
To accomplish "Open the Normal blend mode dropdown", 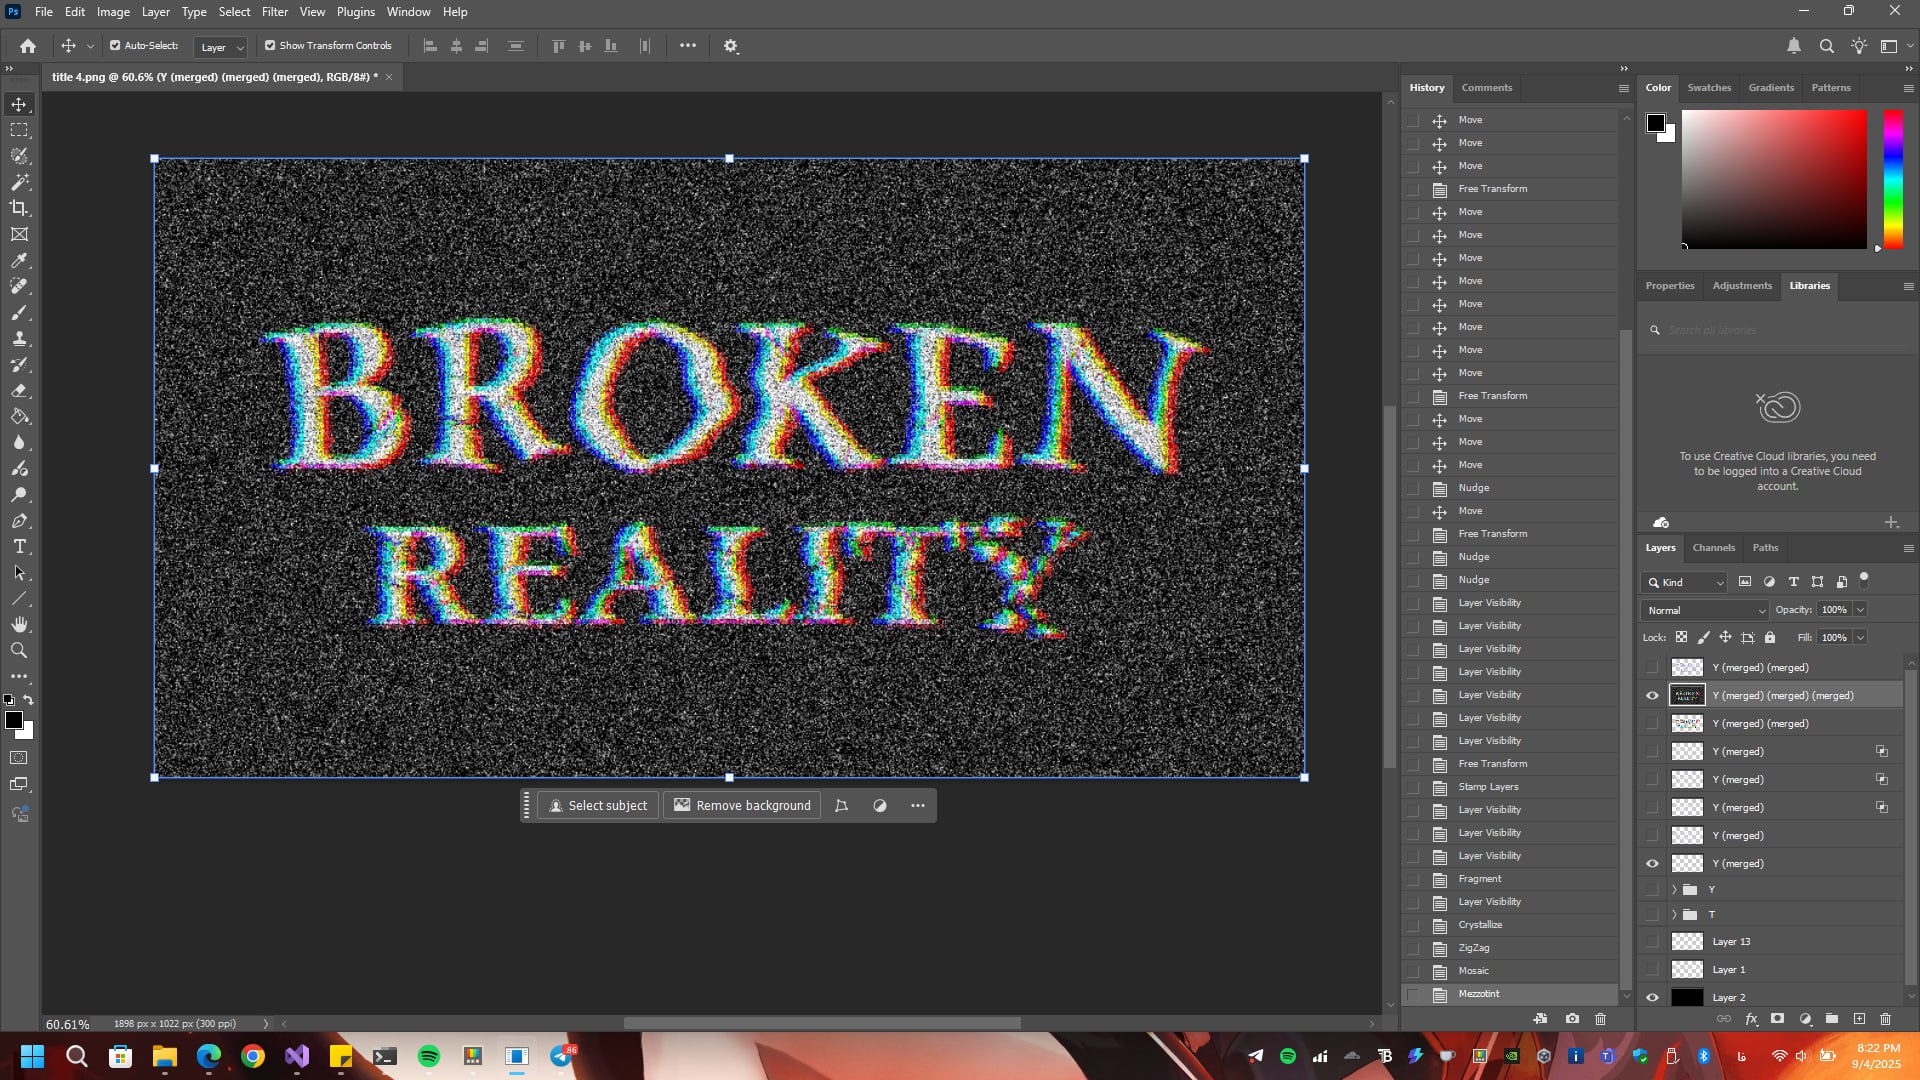I will [1705, 610].
